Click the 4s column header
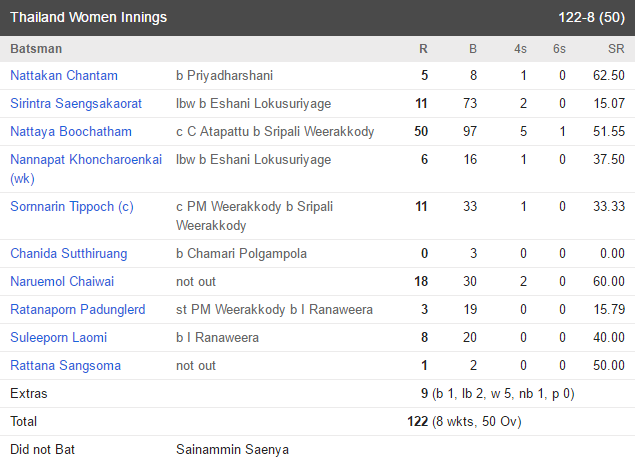This screenshot has width=637, height=470. (520, 48)
